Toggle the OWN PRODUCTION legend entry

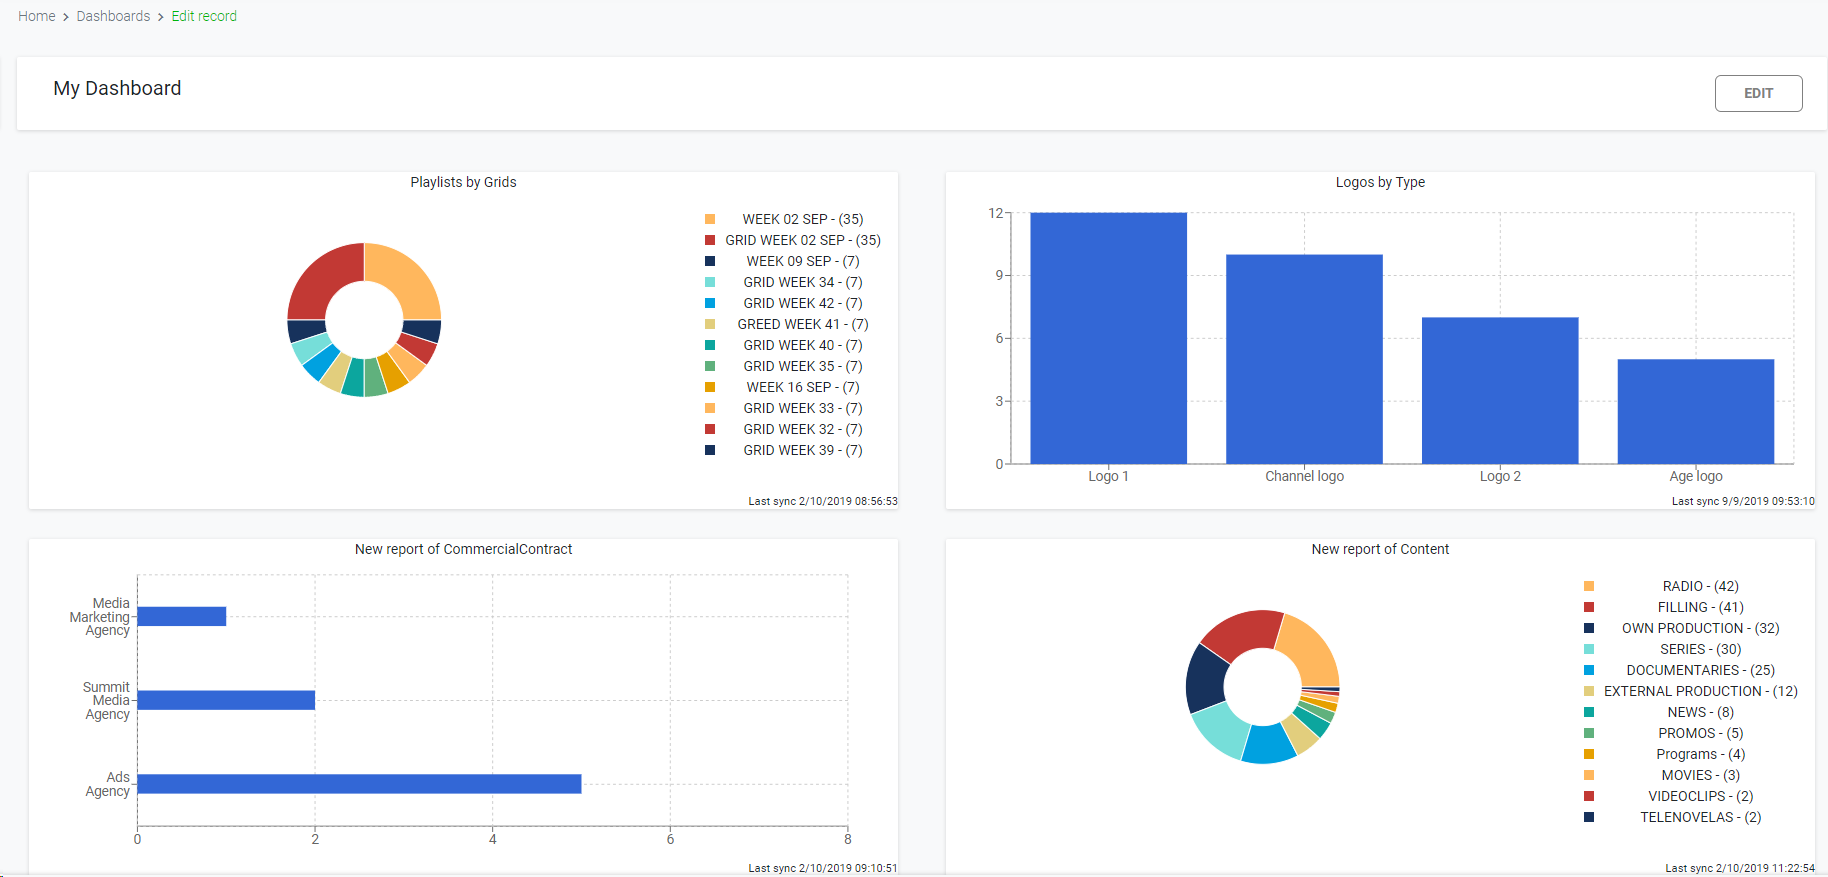[x=1700, y=628]
